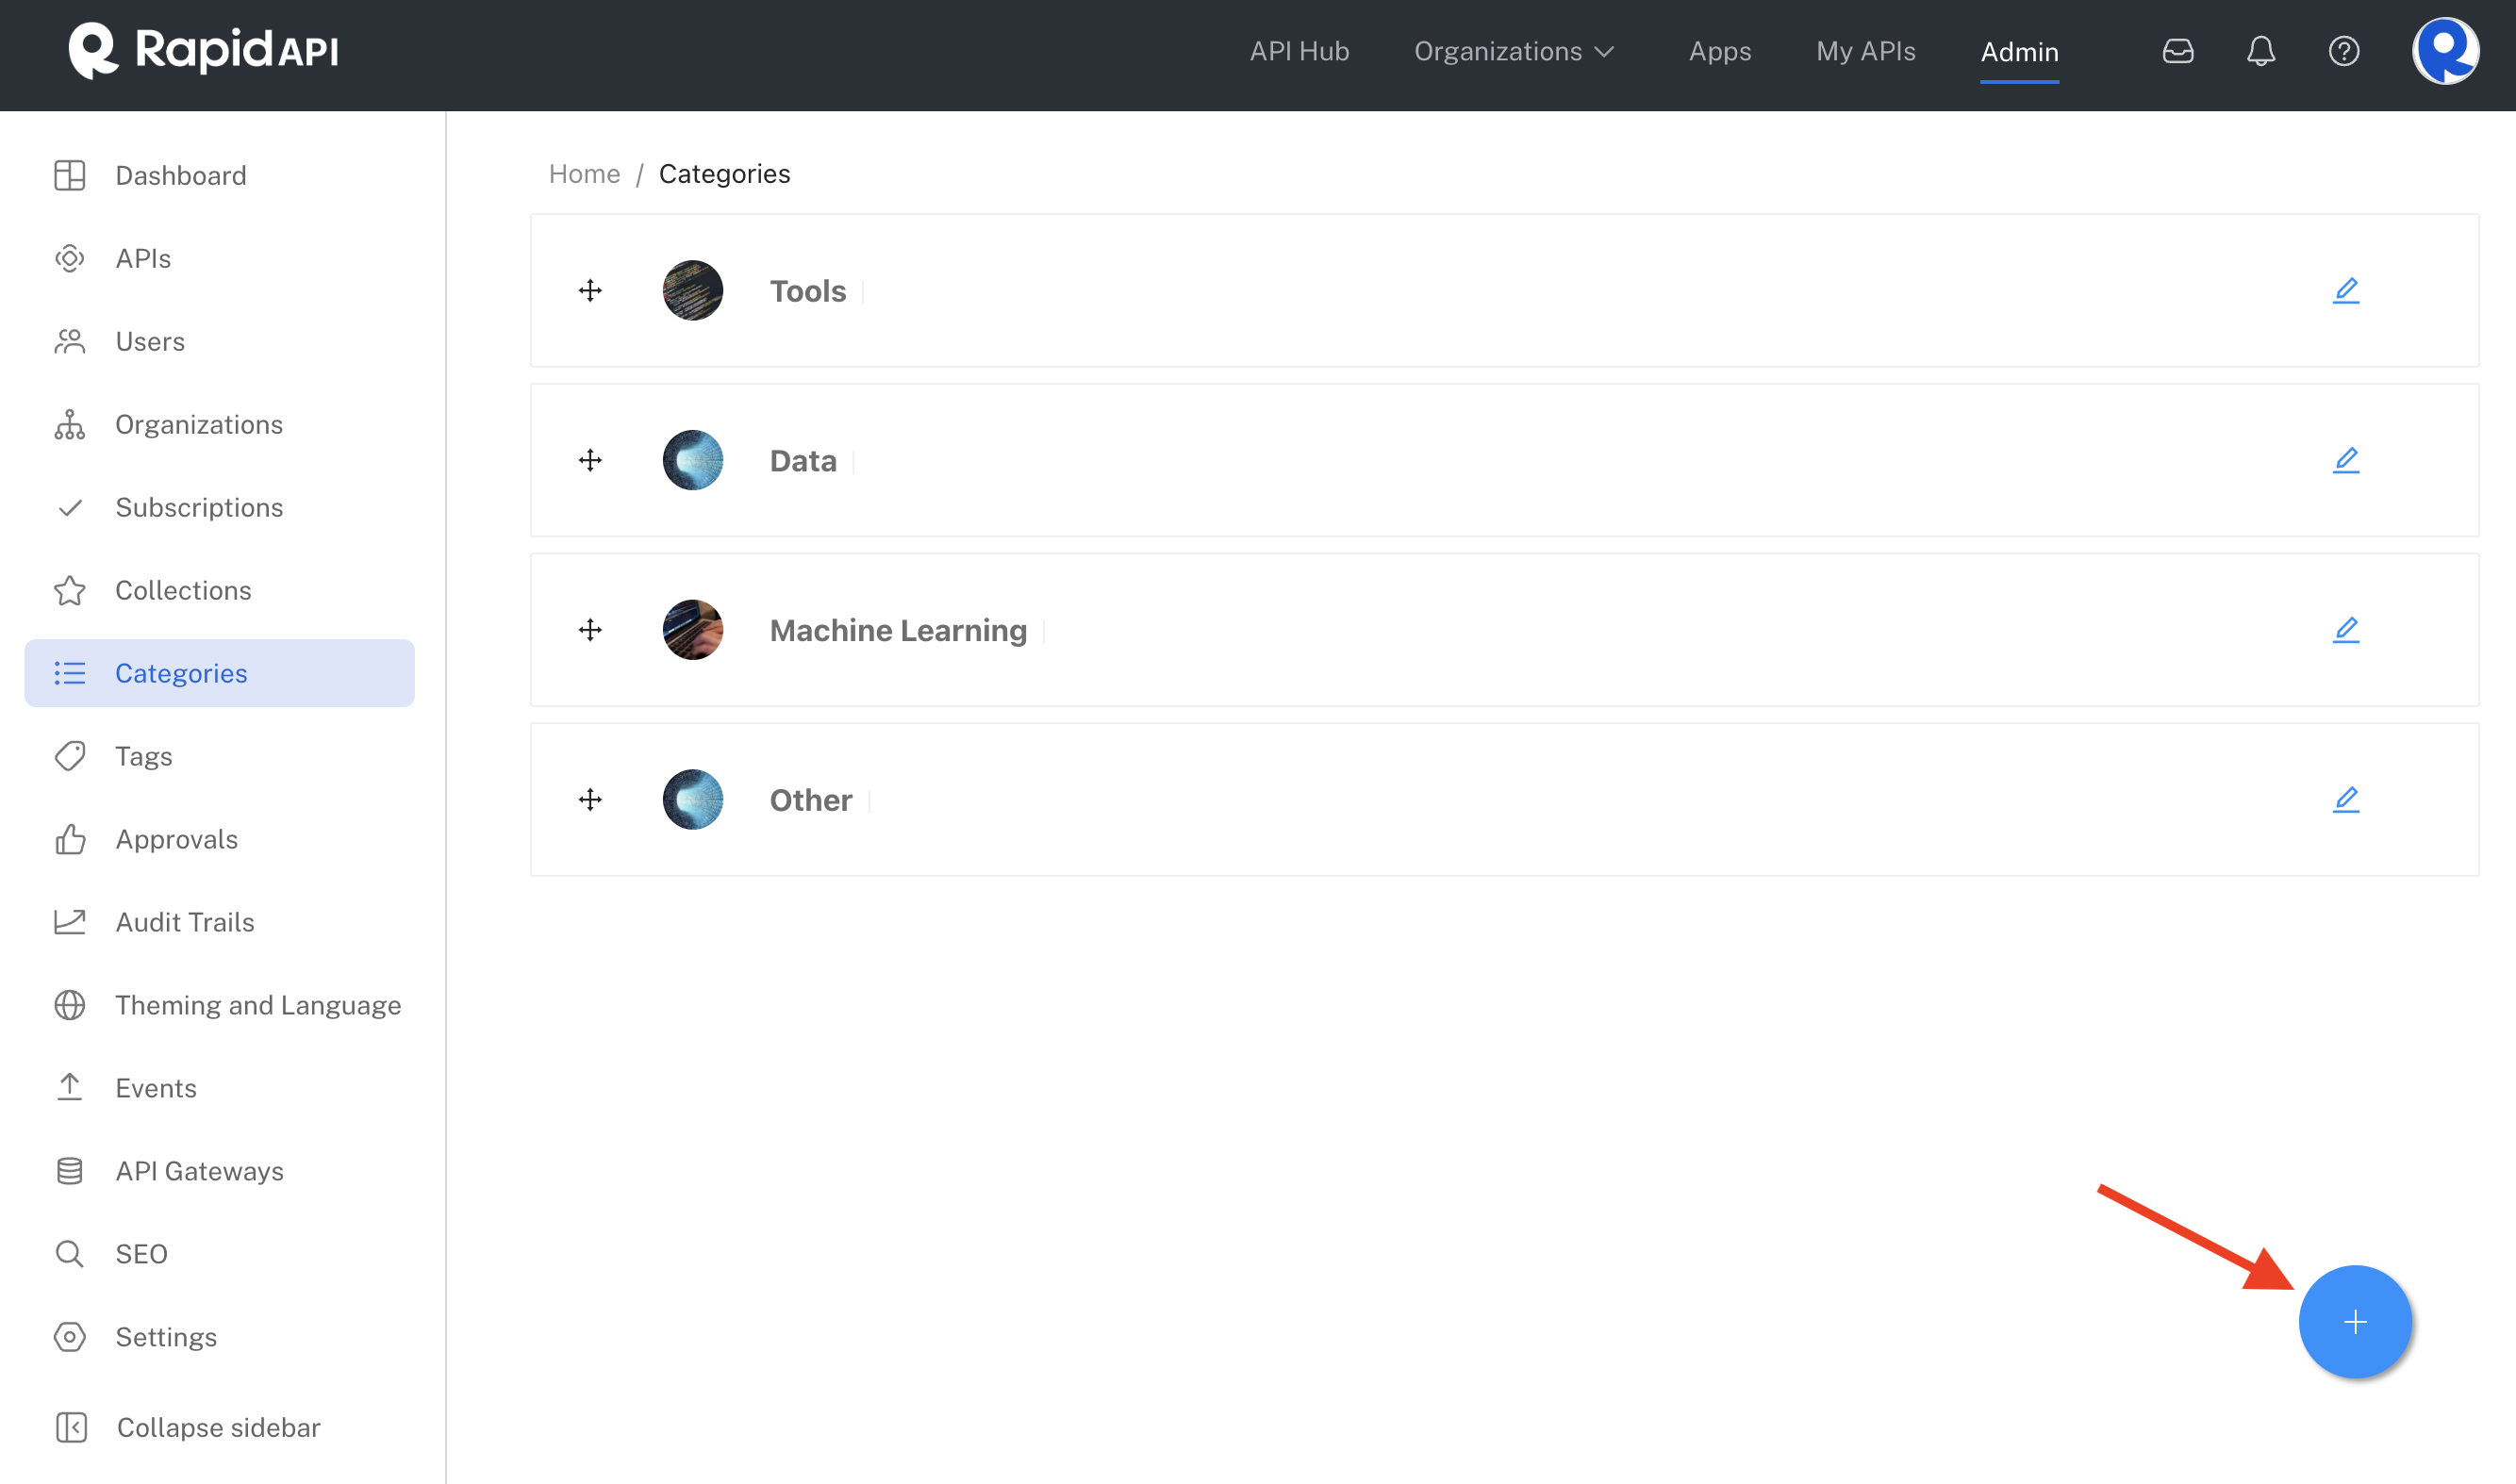Open the API Hub nav item

coord(1299,51)
